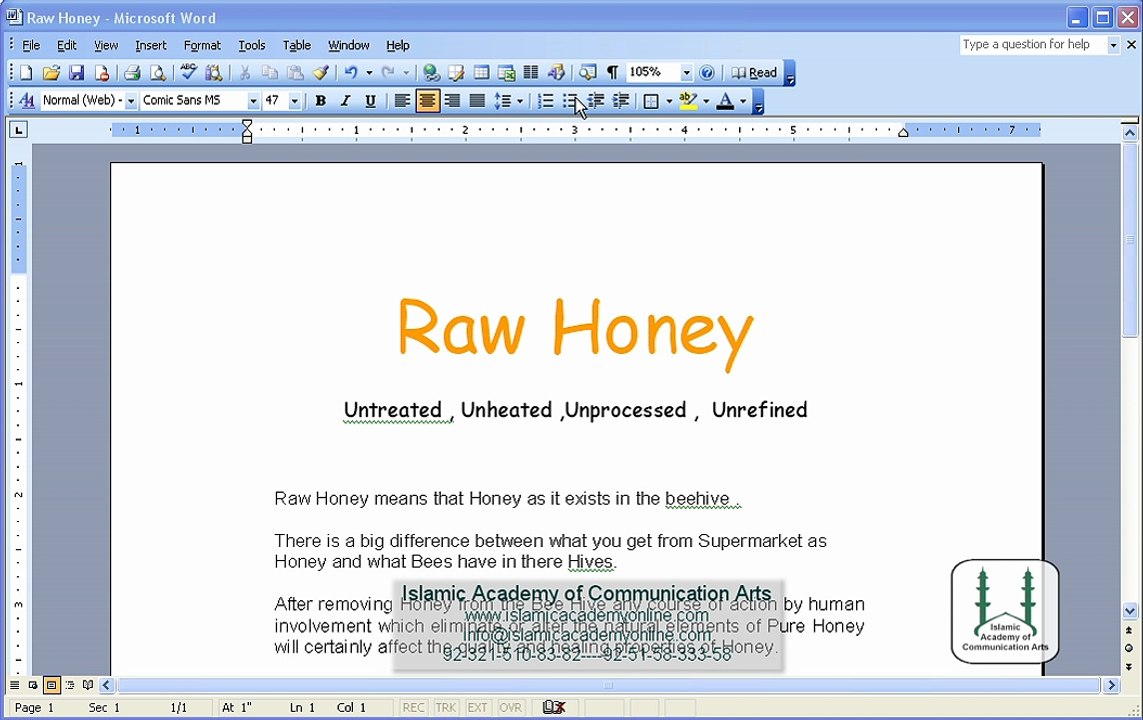Toggle Underline formatting
1143x720 pixels.
click(x=370, y=101)
